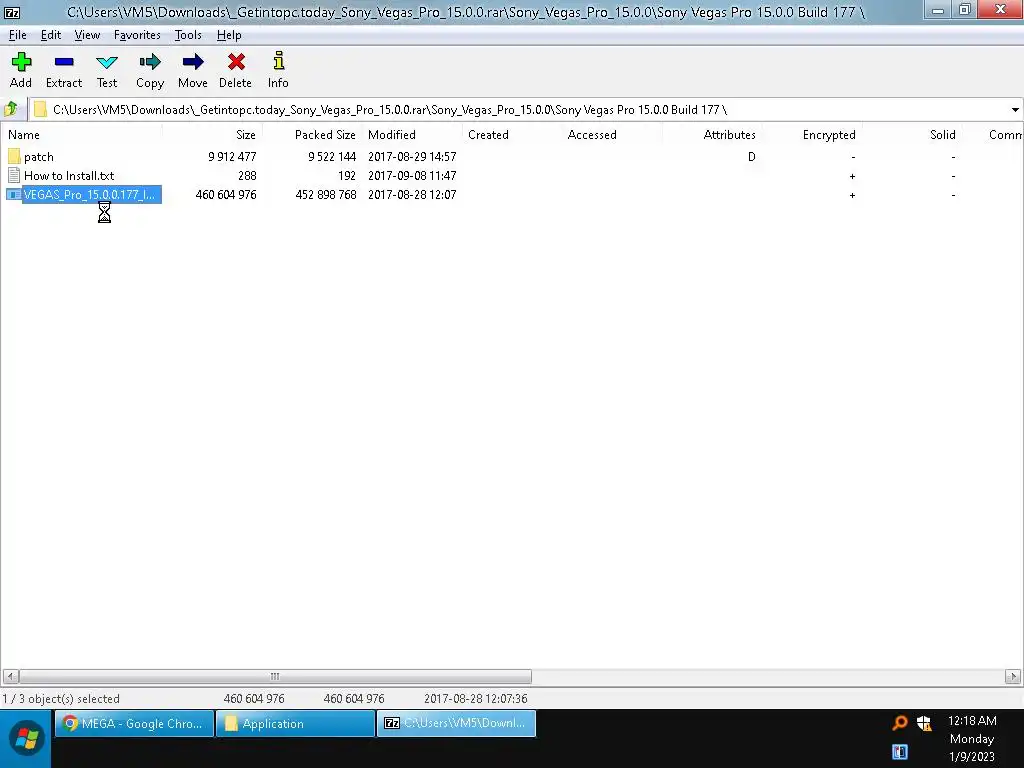Click the security shield tray icon

click(924, 723)
